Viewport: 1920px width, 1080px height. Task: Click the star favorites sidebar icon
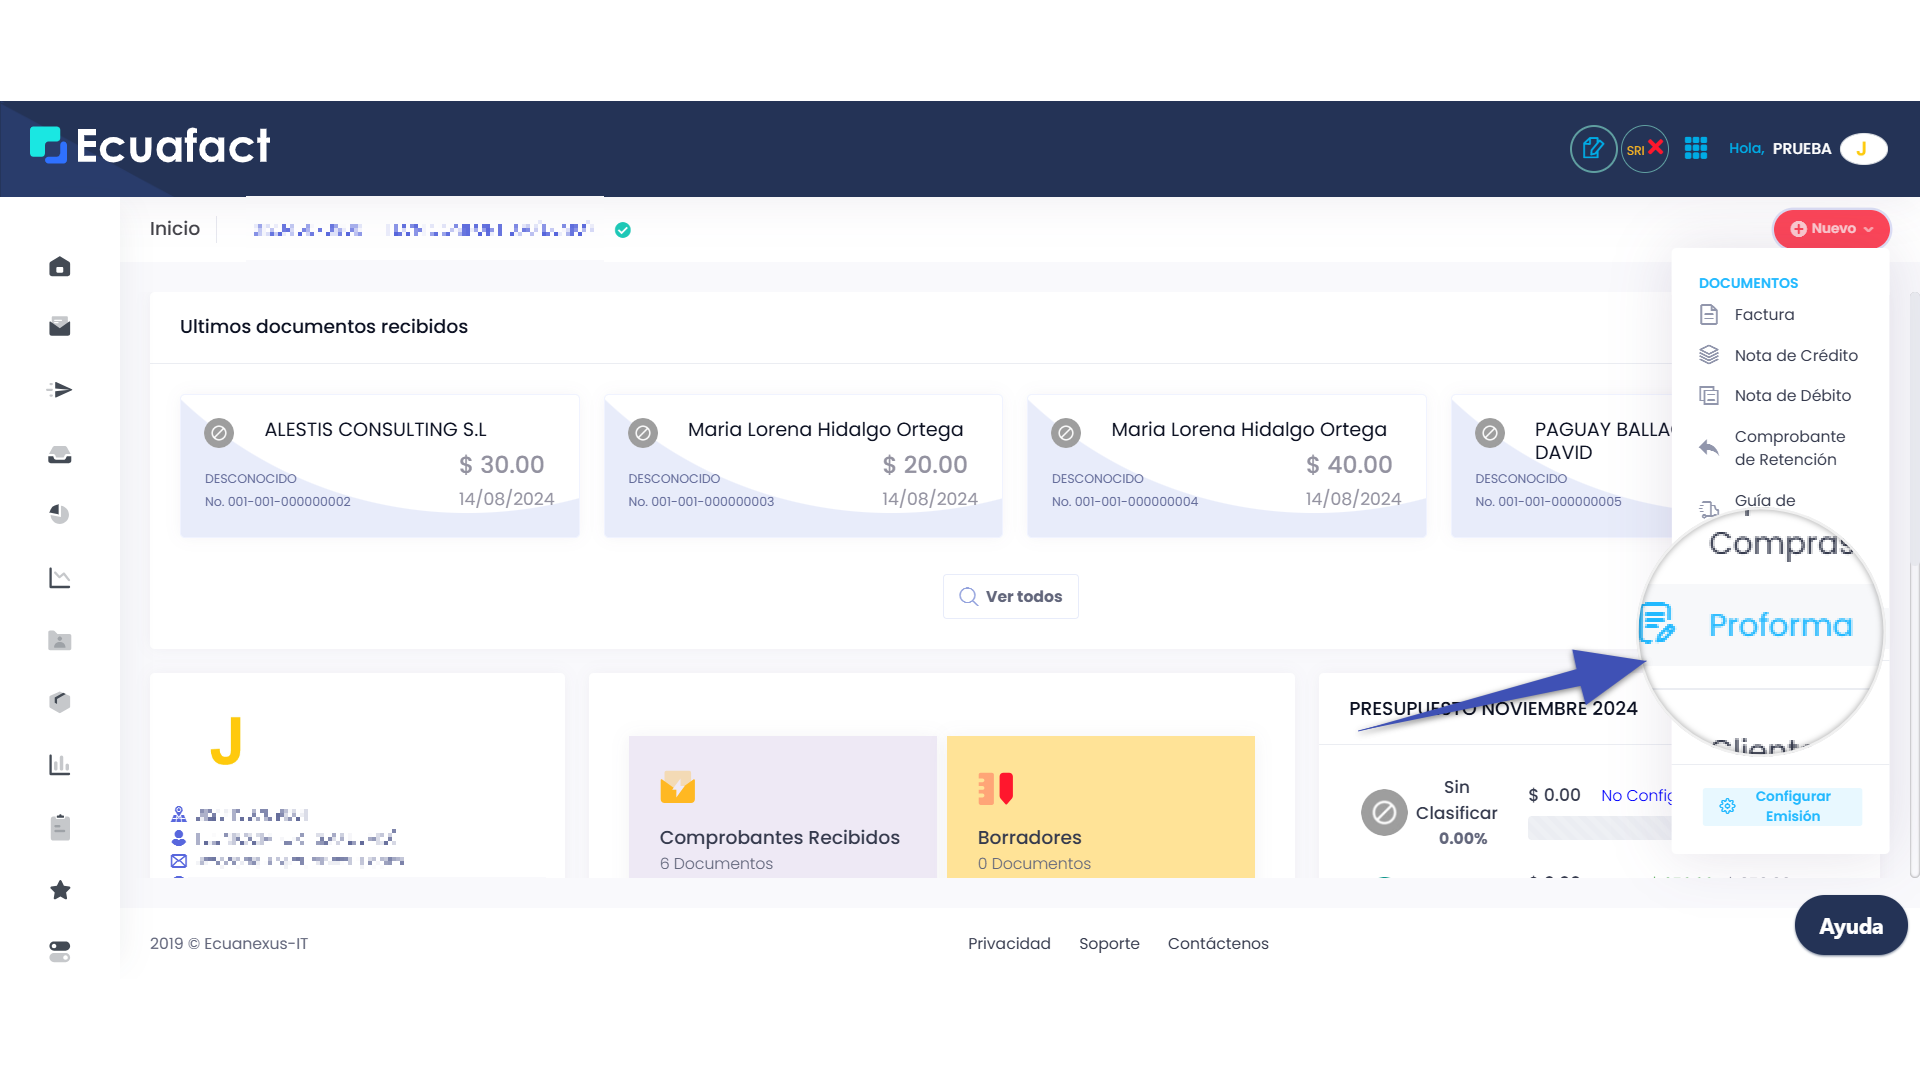pos(60,890)
